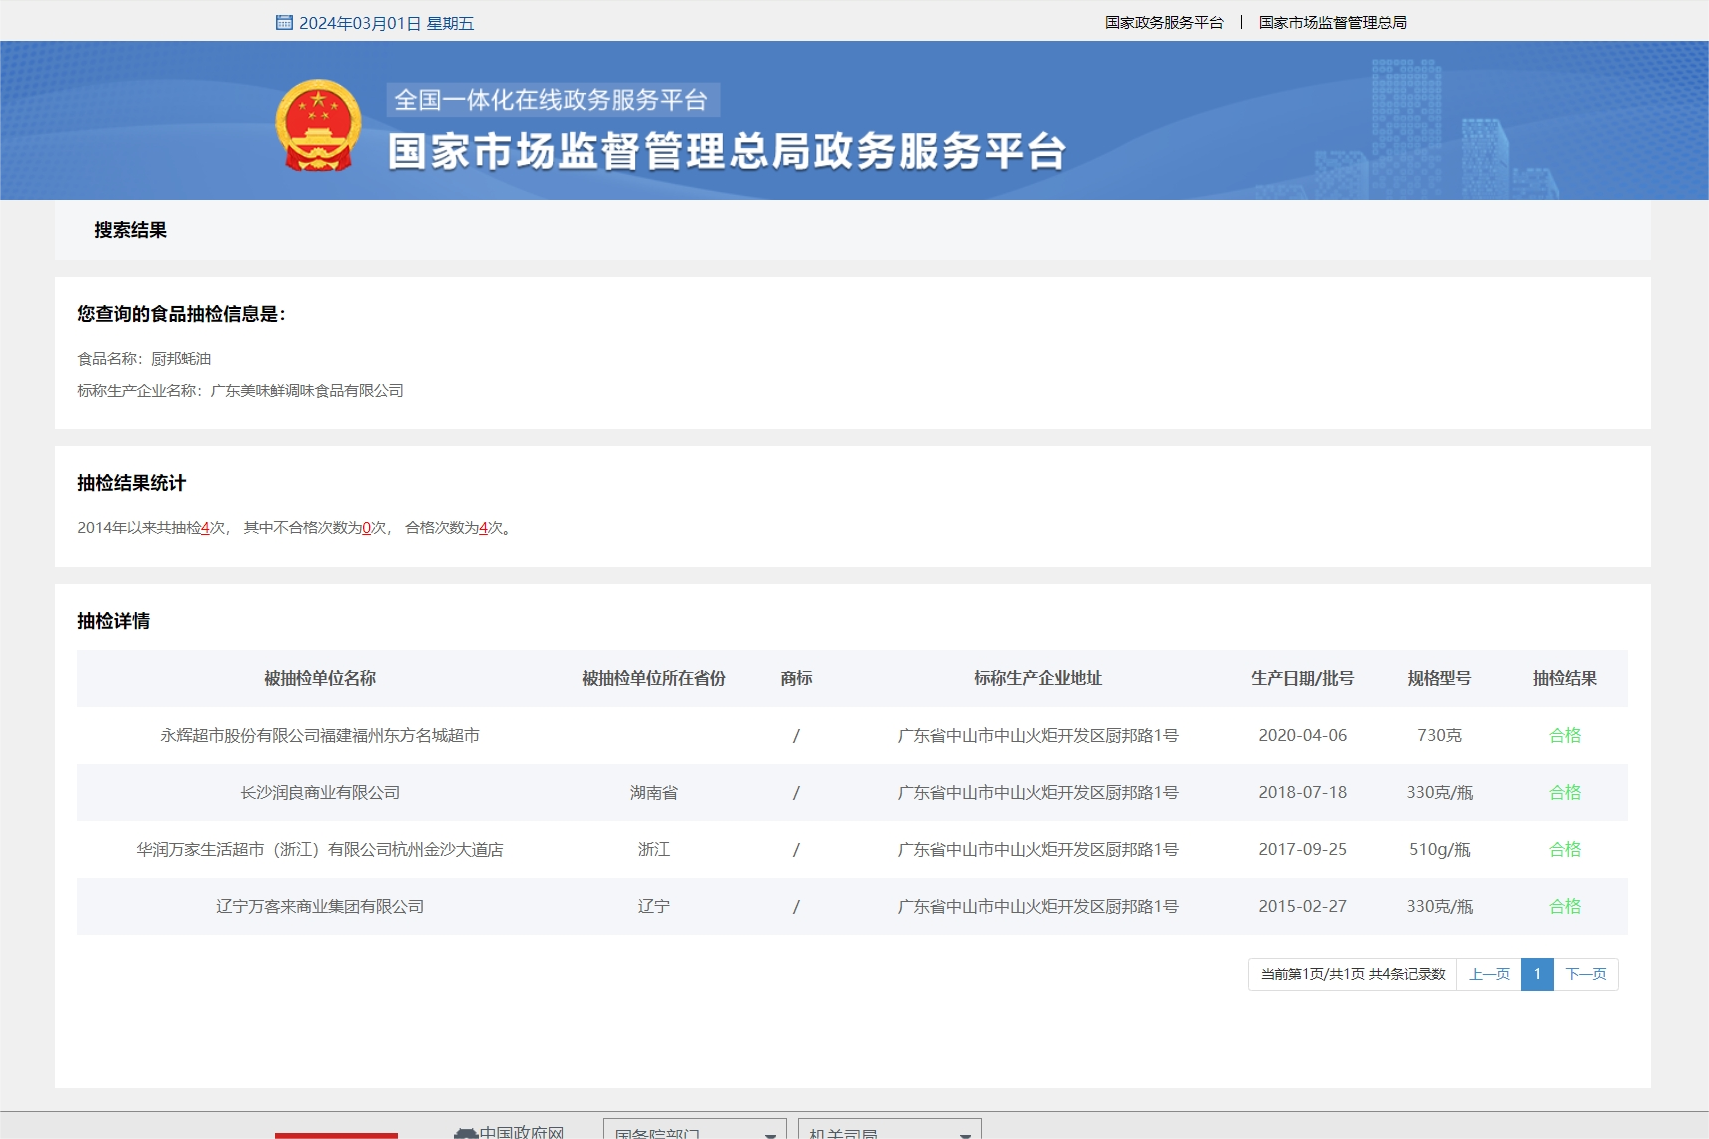Click the 全国一体化在线政务服务平台 banner label
Screen dimensions: 1709x1139
[x=551, y=98]
